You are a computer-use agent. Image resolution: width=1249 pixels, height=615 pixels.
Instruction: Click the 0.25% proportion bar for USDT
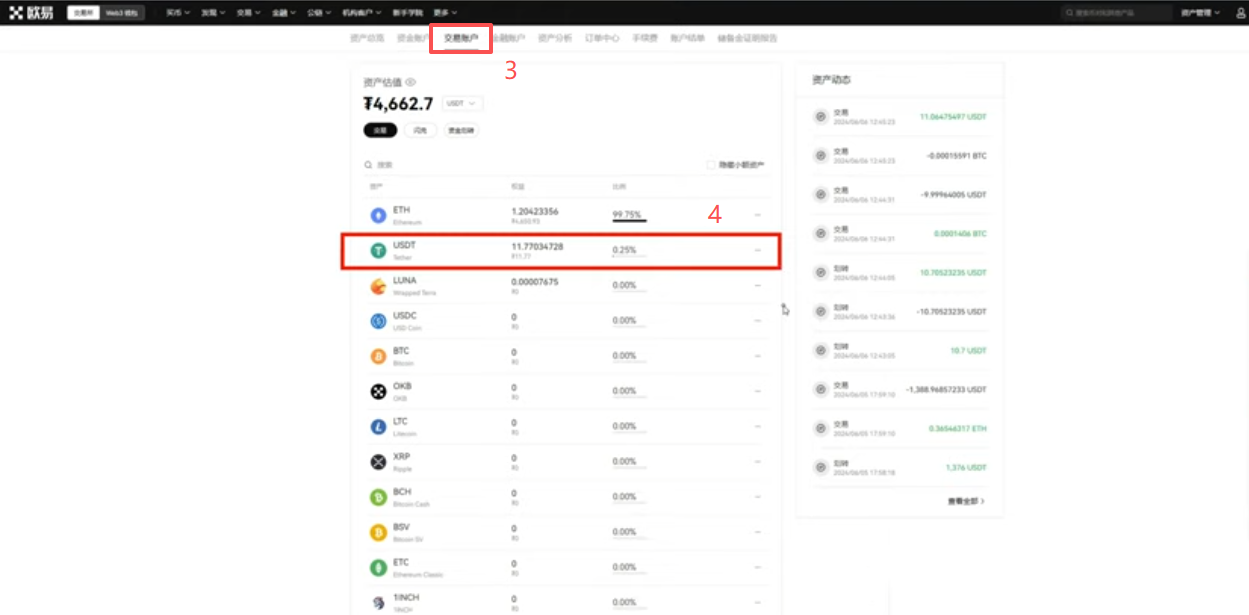[630, 250]
